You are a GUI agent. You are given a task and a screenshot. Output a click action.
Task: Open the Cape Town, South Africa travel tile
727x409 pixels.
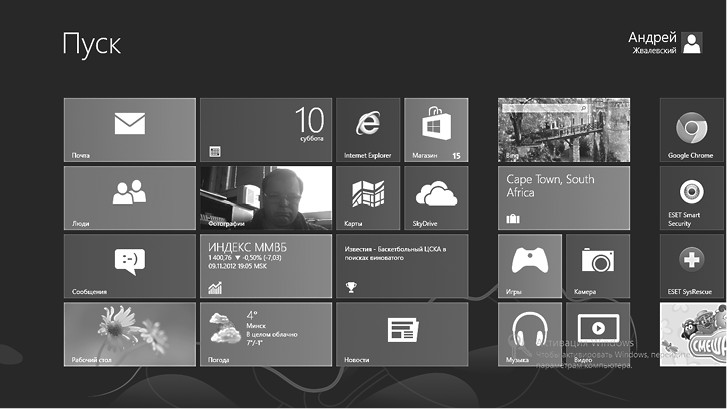click(x=564, y=198)
